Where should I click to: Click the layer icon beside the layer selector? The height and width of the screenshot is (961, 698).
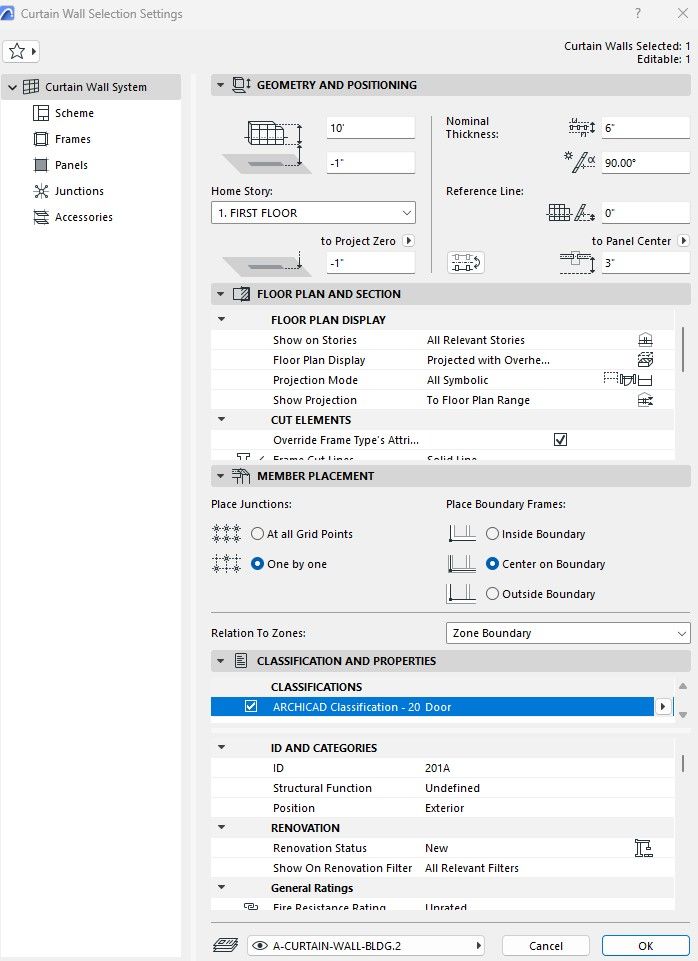226,946
